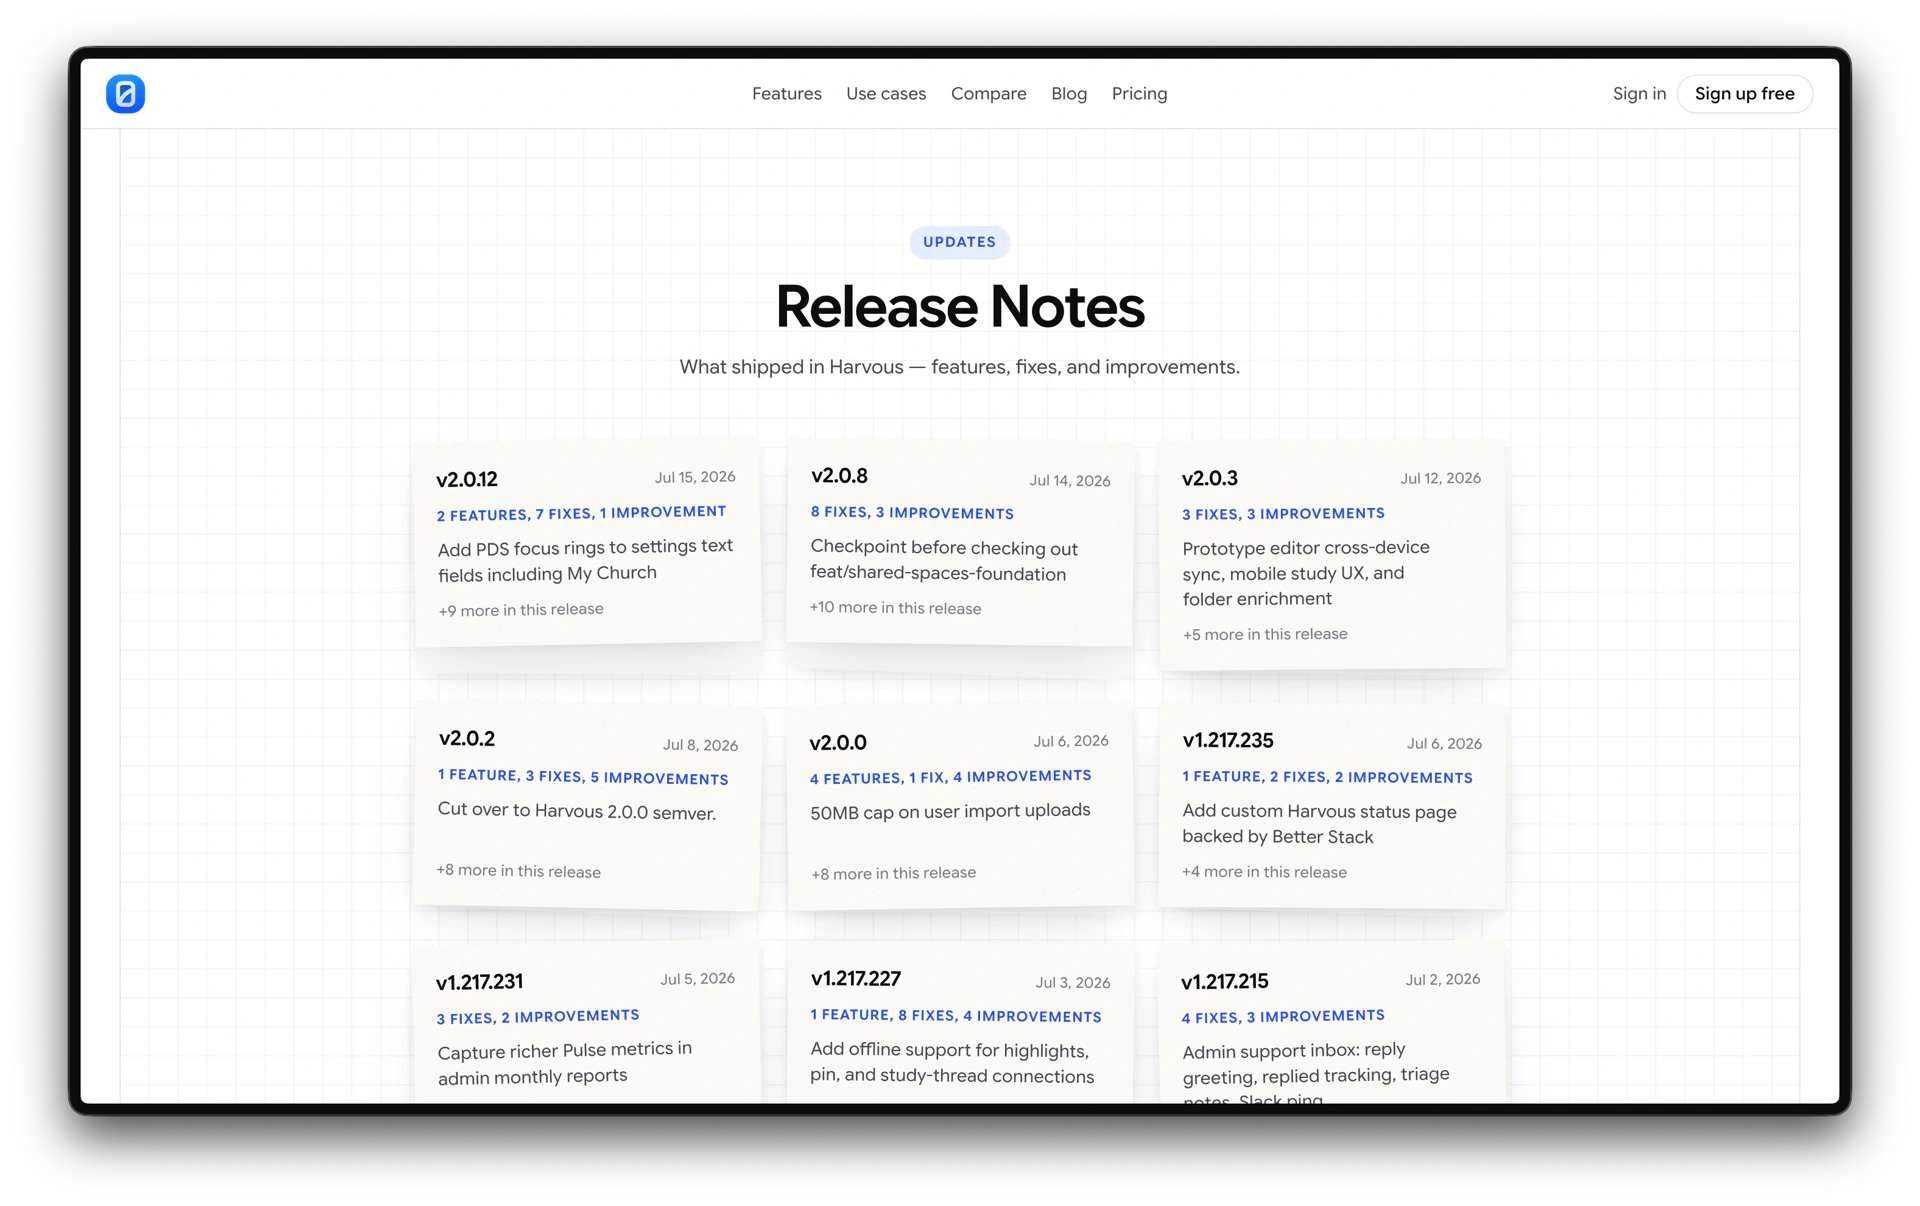Click the 'Jul 12, 2026' date

click(x=1440, y=478)
